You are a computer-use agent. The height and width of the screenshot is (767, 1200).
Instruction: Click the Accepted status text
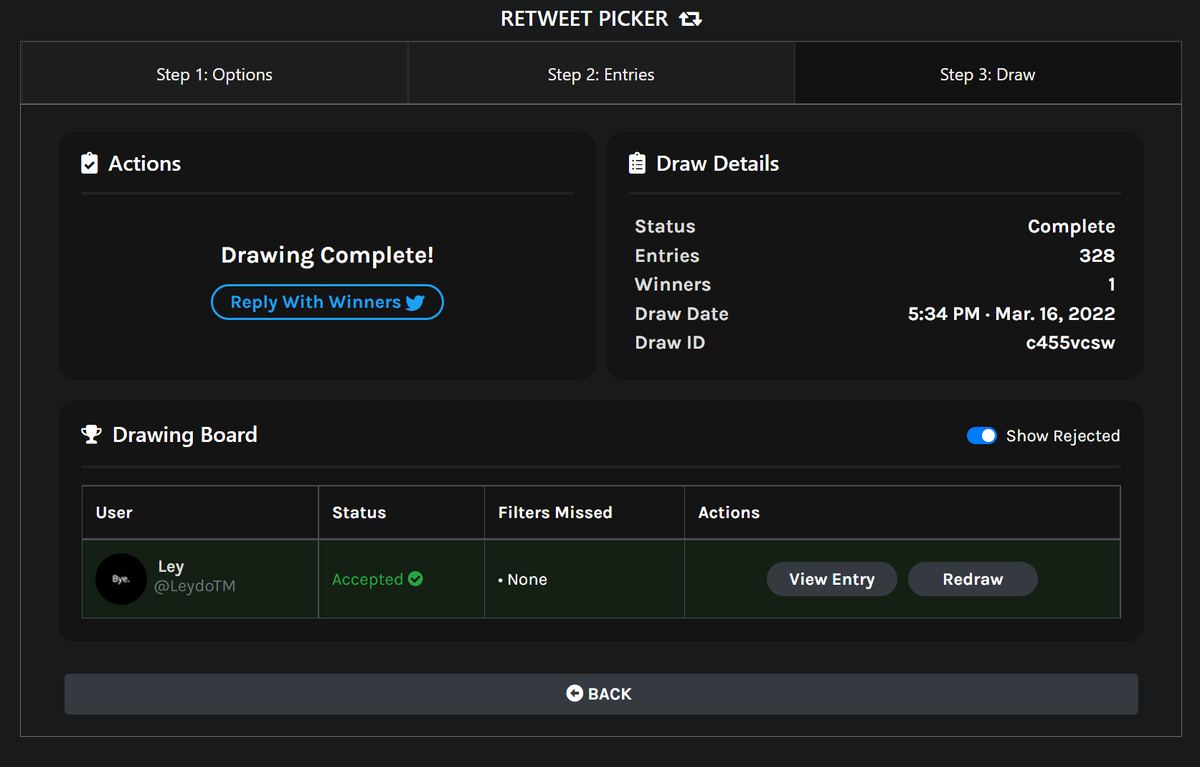367,579
